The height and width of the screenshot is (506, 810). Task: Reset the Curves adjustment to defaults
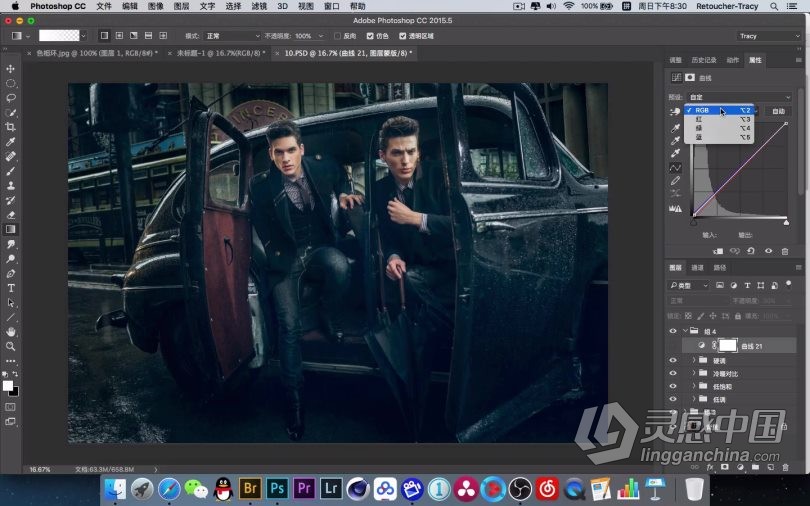tap(751, 251)
